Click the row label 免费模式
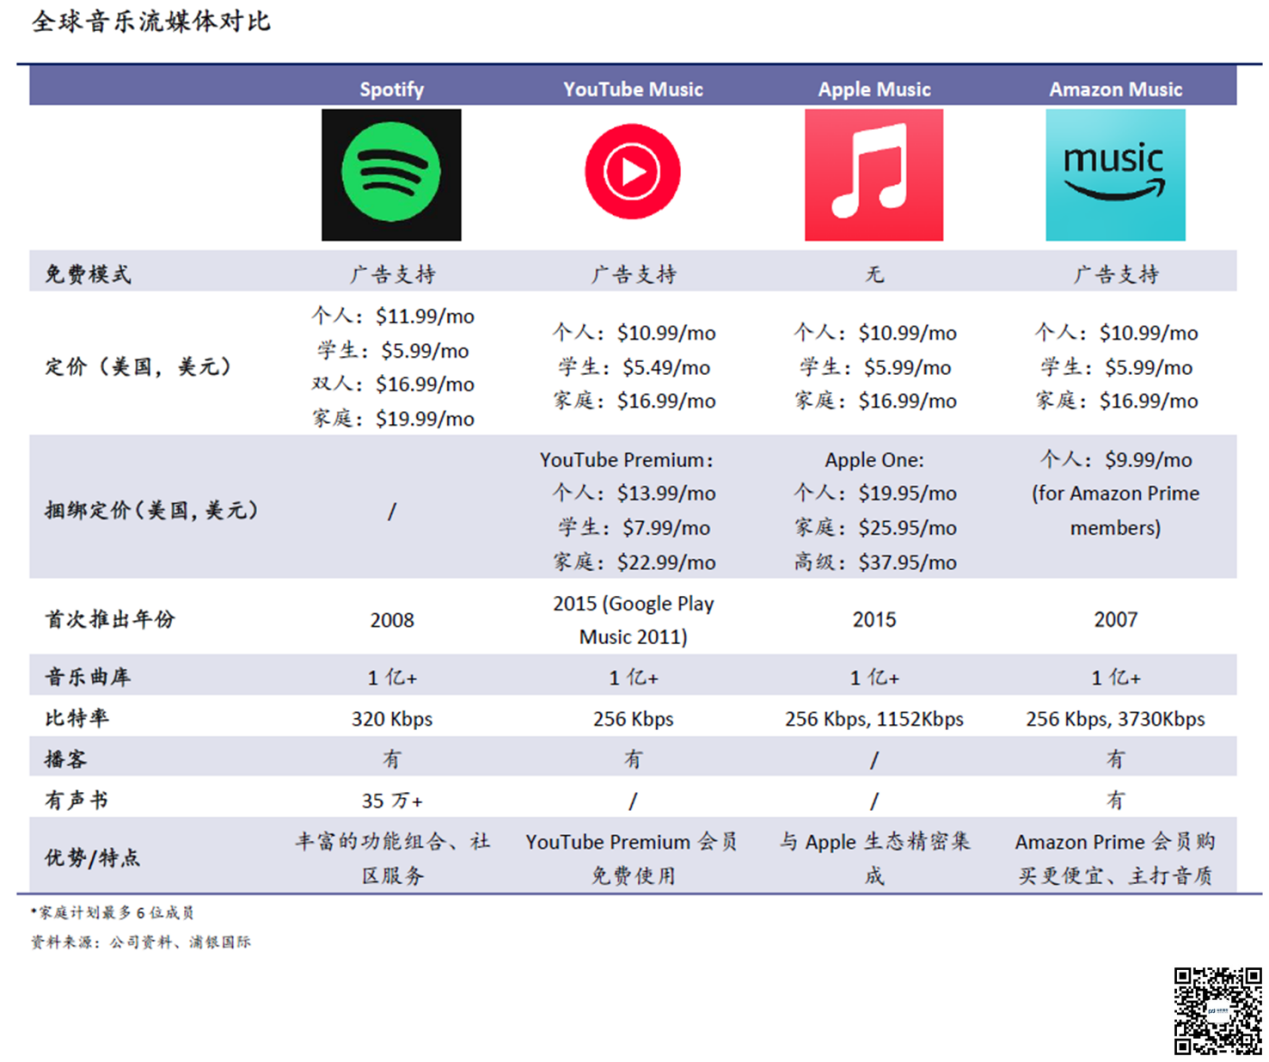The width and height of the screenshot is (1269, 1062). (88, 274)
